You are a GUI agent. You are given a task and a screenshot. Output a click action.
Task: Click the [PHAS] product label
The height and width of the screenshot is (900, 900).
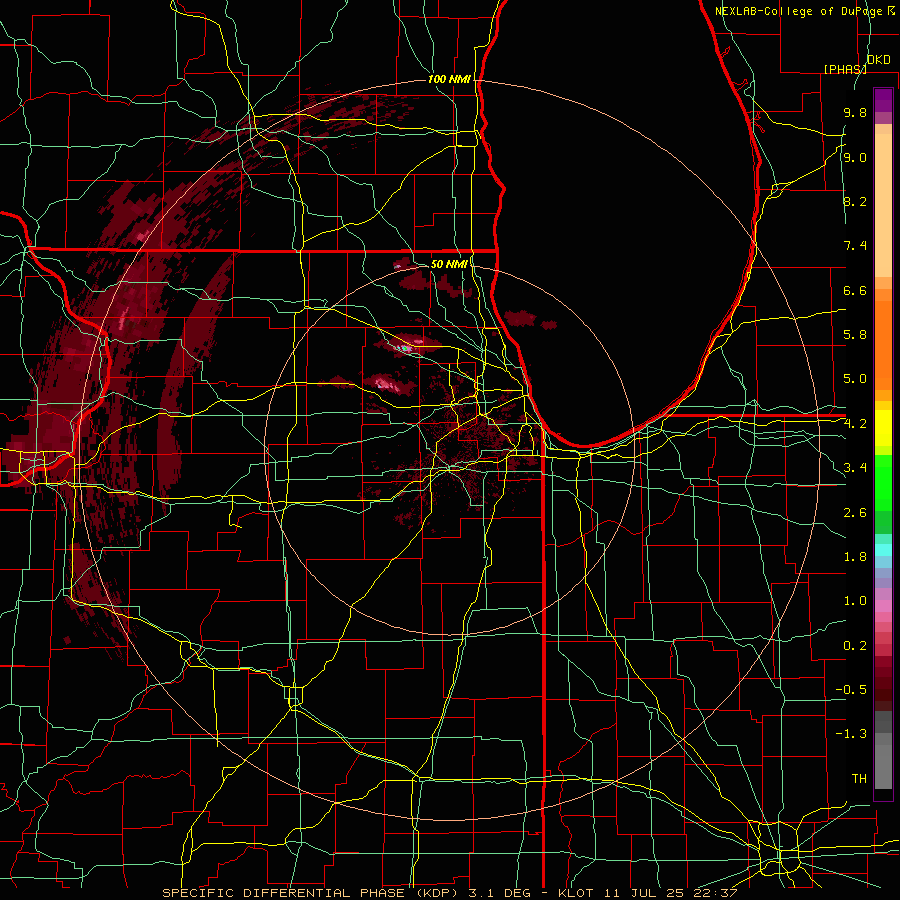[845, 69]
